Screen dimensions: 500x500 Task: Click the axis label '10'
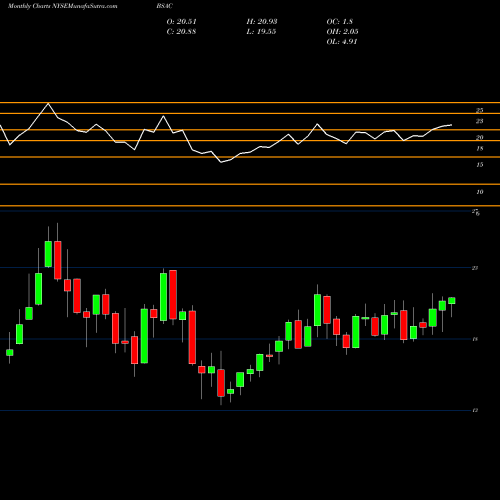(480, 192)
